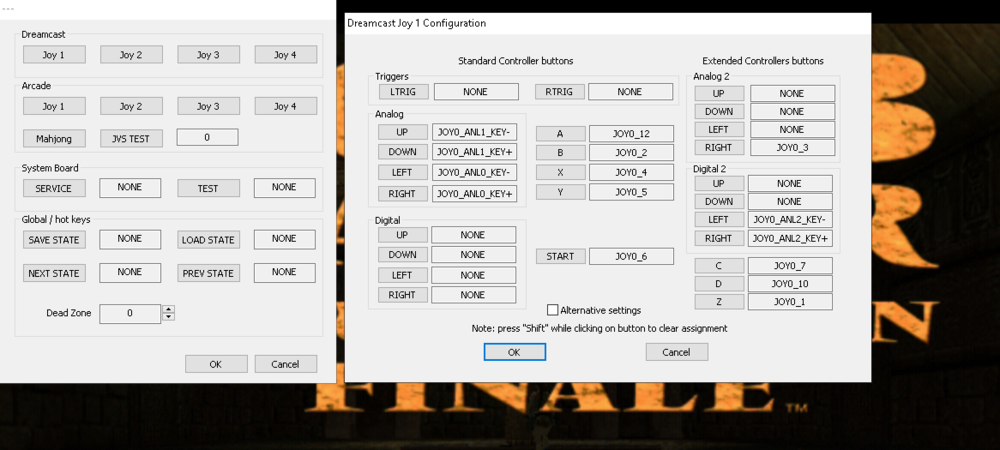Assign Analog RIGHT direction

pos(402,194)
